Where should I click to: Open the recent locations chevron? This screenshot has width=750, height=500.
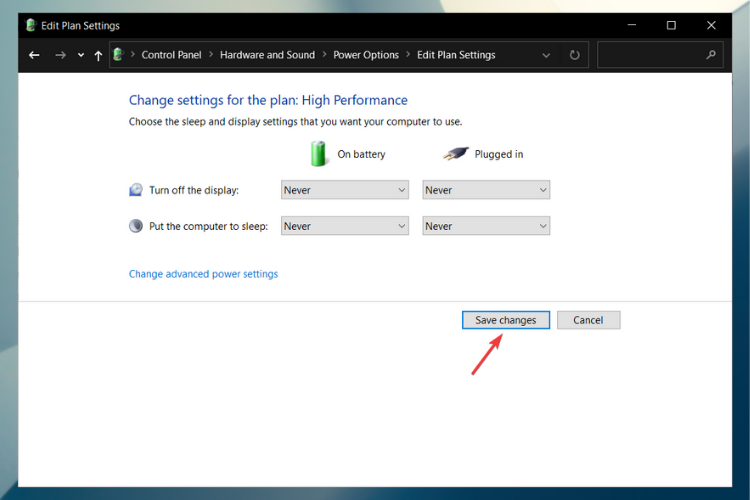tap(81, 56)
